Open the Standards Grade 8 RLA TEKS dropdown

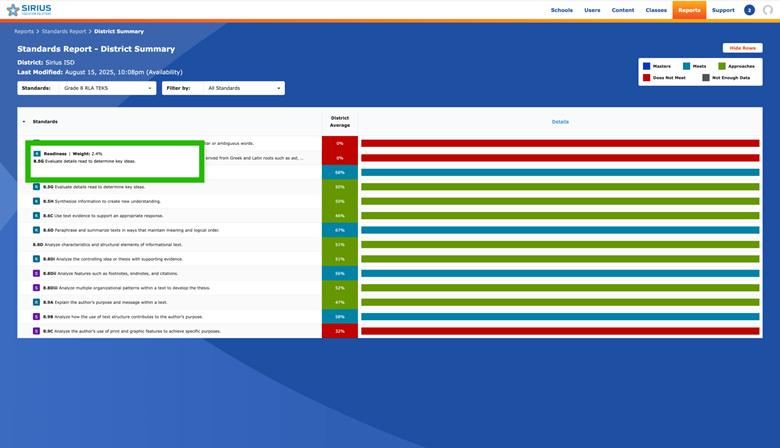tap(87, 88)
